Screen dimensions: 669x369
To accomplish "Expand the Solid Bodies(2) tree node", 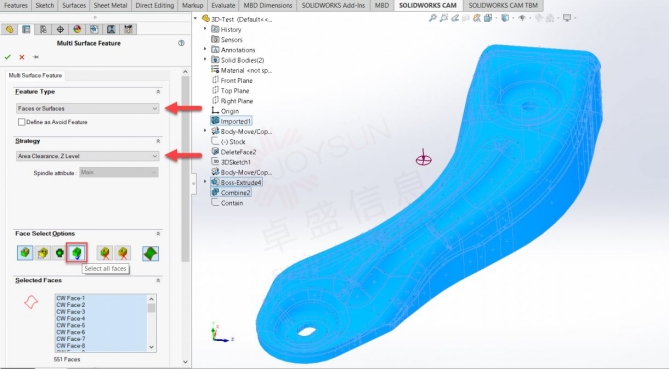I will [205, 60].
